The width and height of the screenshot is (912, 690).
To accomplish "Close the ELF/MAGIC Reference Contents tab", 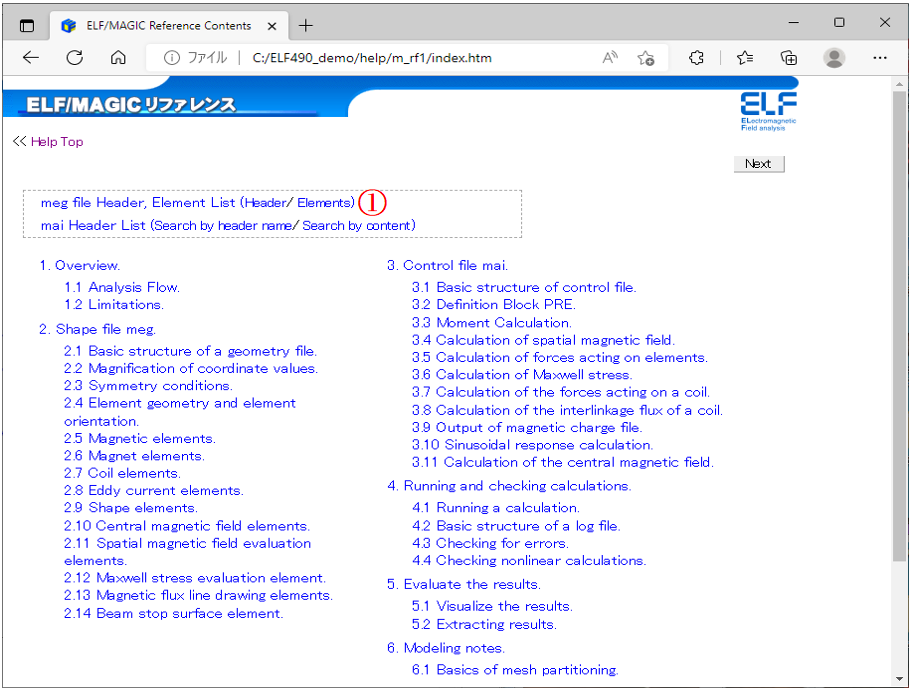I will tap(272, 26).
